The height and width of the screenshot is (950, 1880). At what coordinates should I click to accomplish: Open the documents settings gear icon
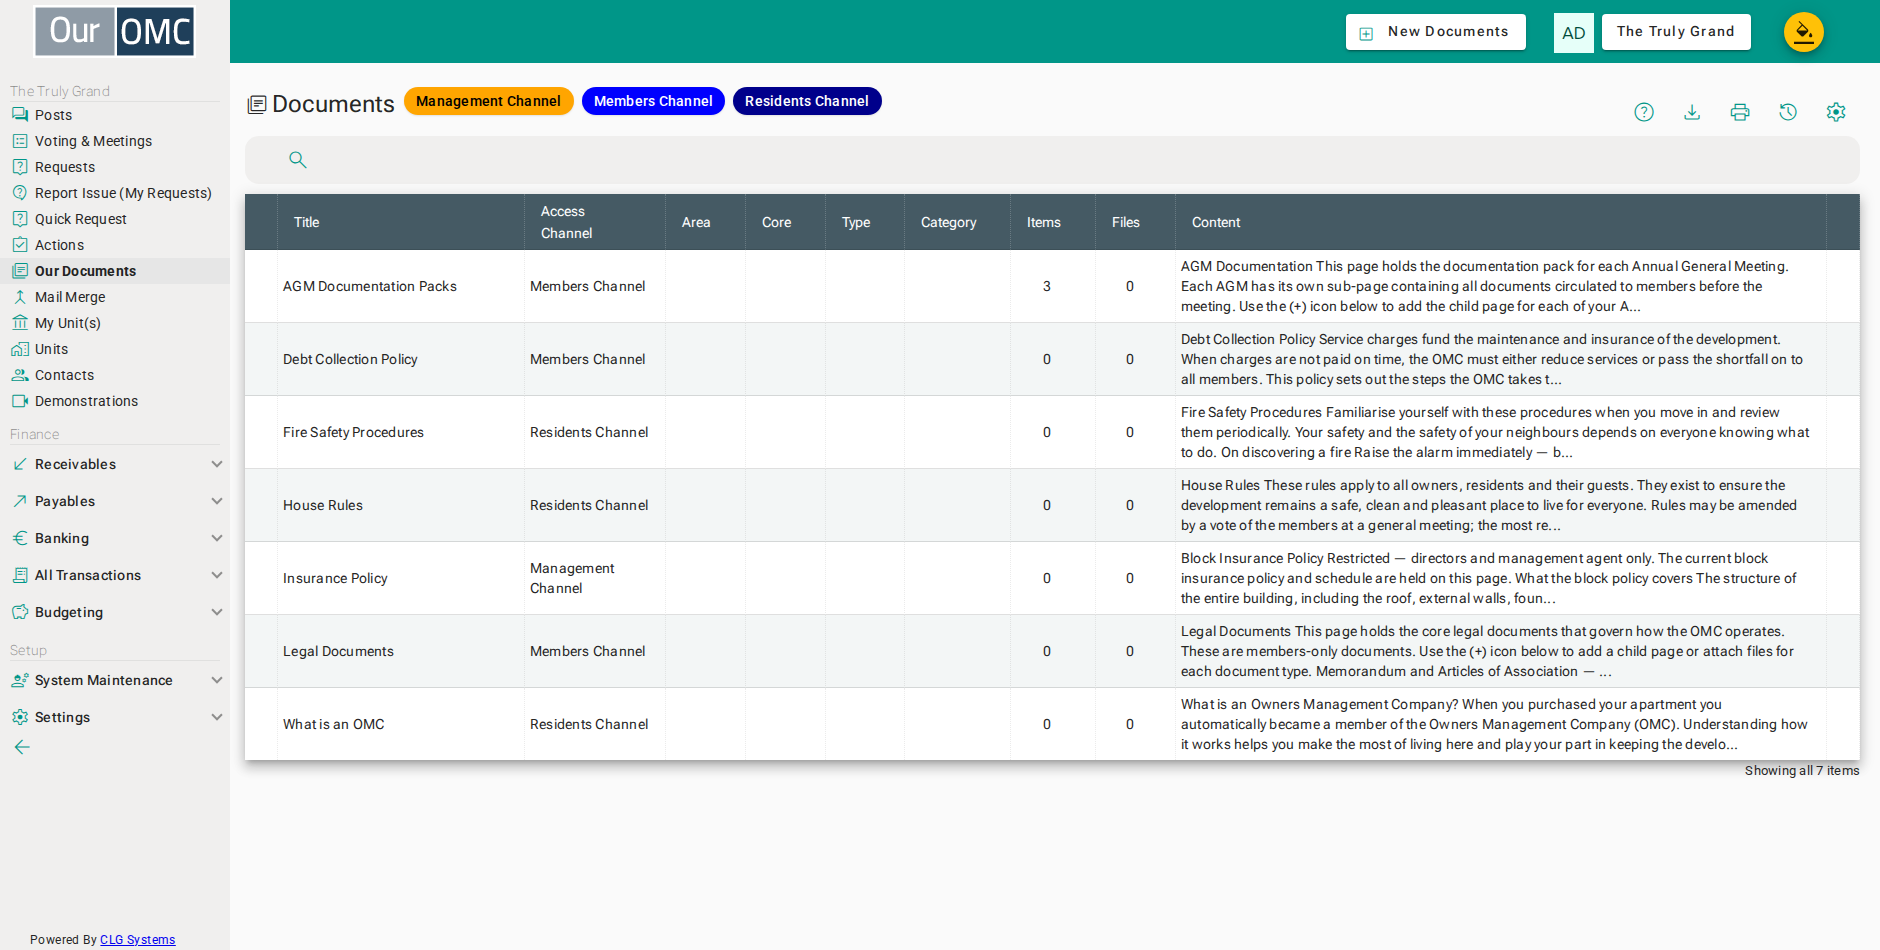tap(1836, 112)
